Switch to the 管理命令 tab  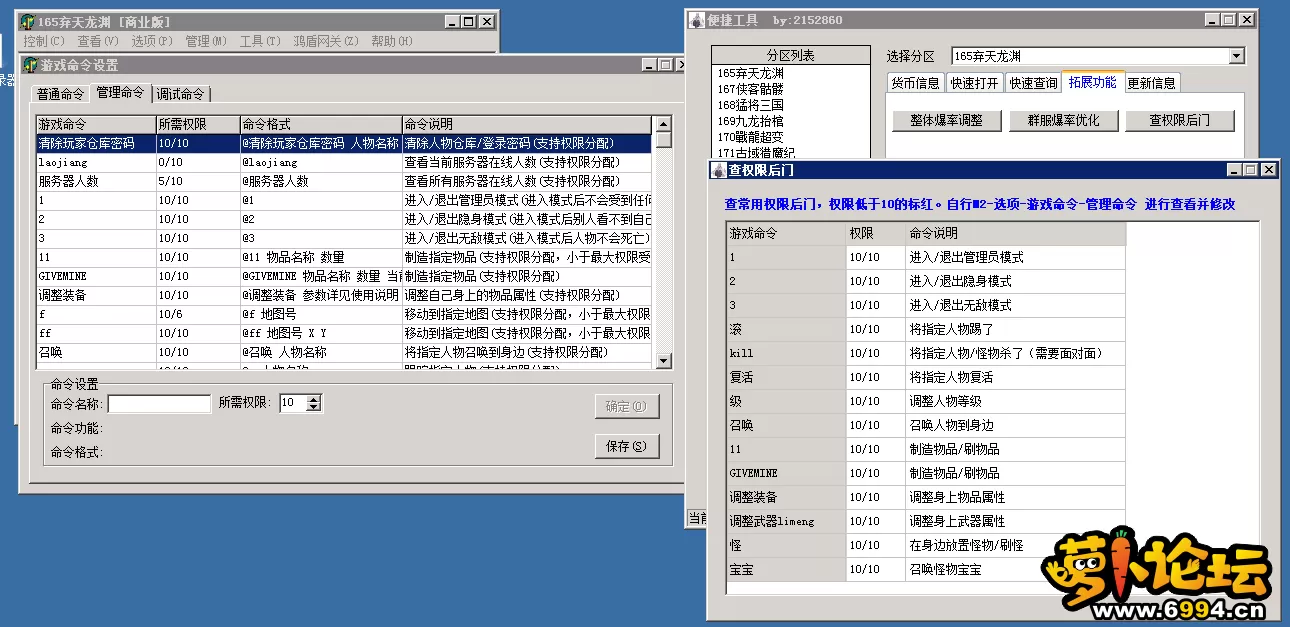click(120, 92)
